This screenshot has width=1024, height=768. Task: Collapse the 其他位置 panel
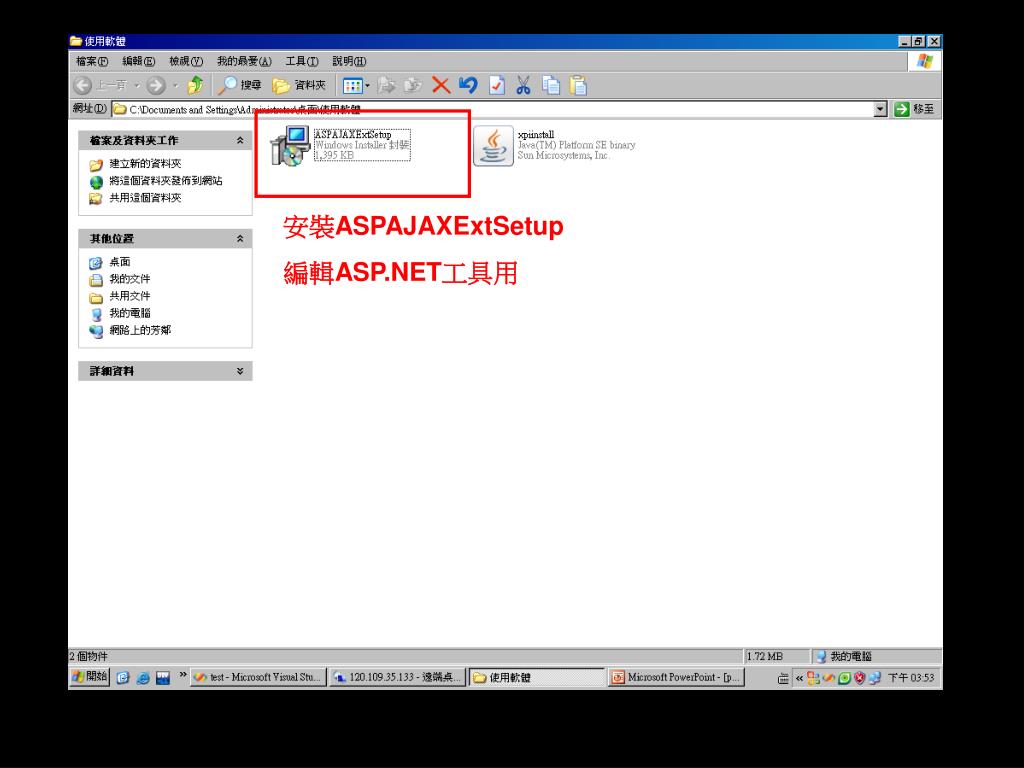[x=240, y=239]
